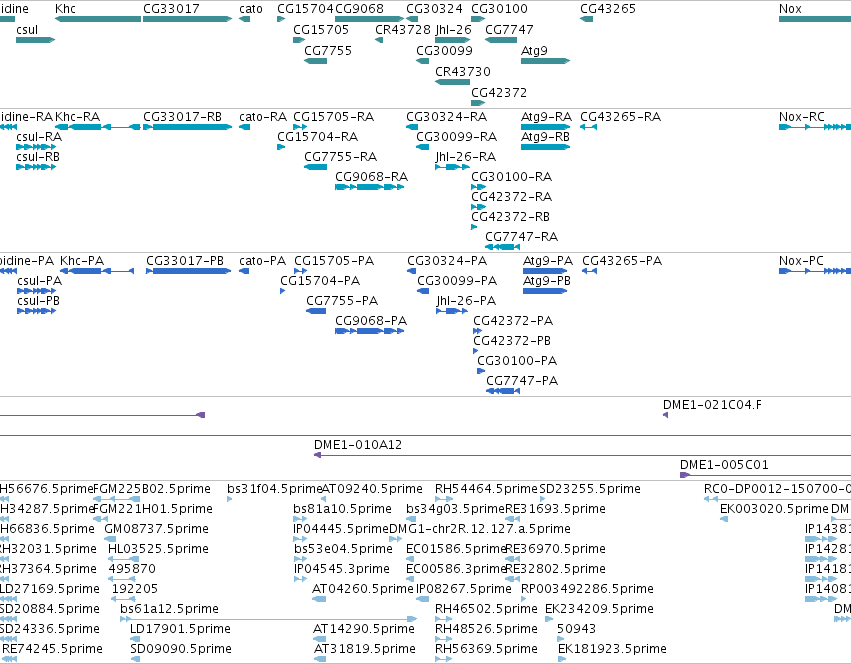Click the Atg9-PA protein feature
Screen dimensions: 851x664
click(545, 271)
